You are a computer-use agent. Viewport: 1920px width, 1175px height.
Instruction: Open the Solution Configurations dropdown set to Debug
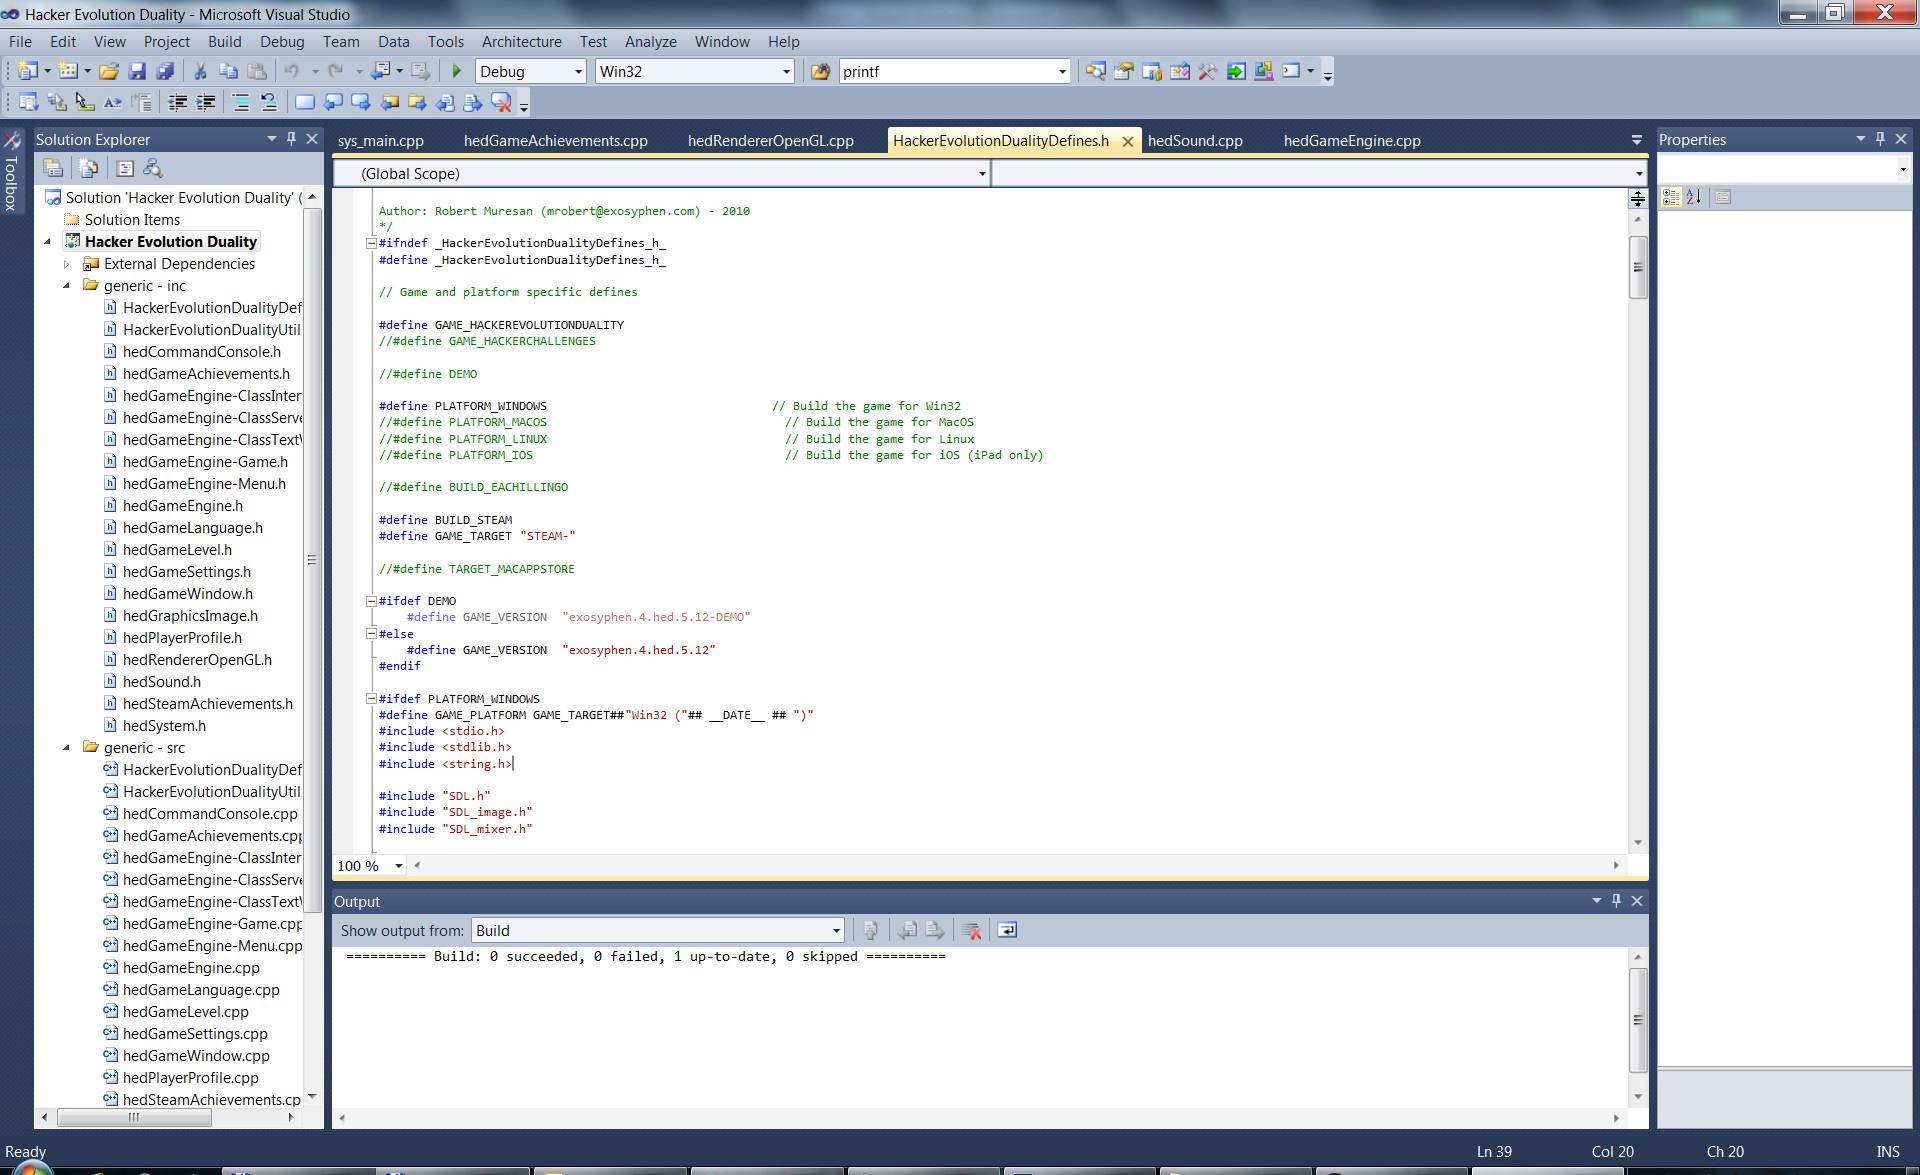pos(530,71)
